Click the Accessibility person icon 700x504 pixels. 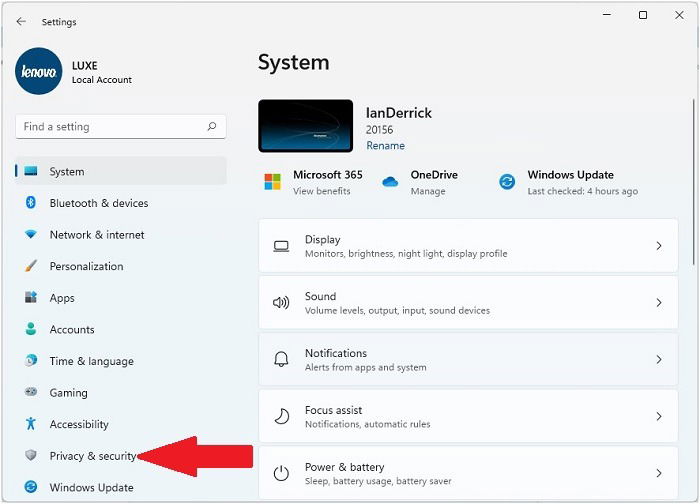(x=31, y=424)
